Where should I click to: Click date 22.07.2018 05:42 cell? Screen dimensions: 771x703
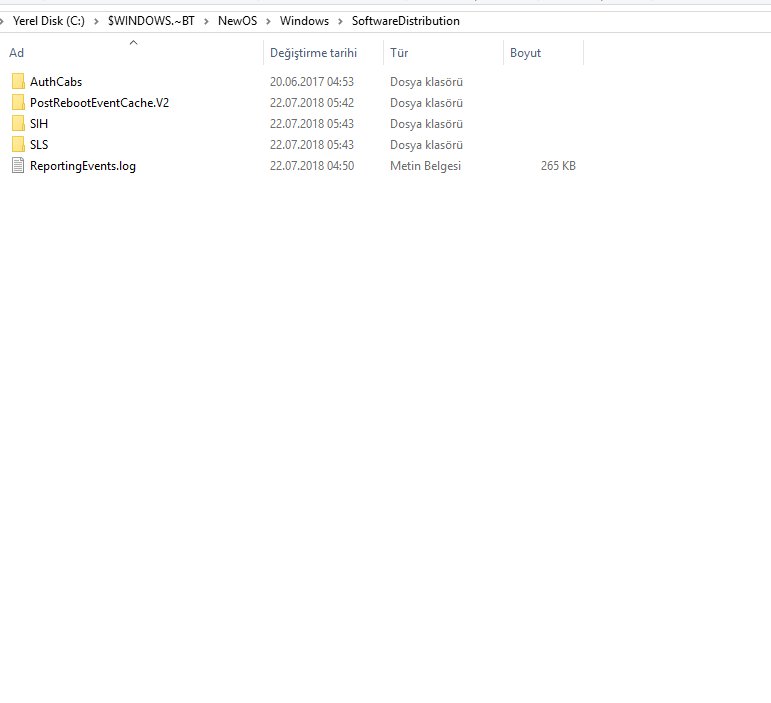pos(312,103)
